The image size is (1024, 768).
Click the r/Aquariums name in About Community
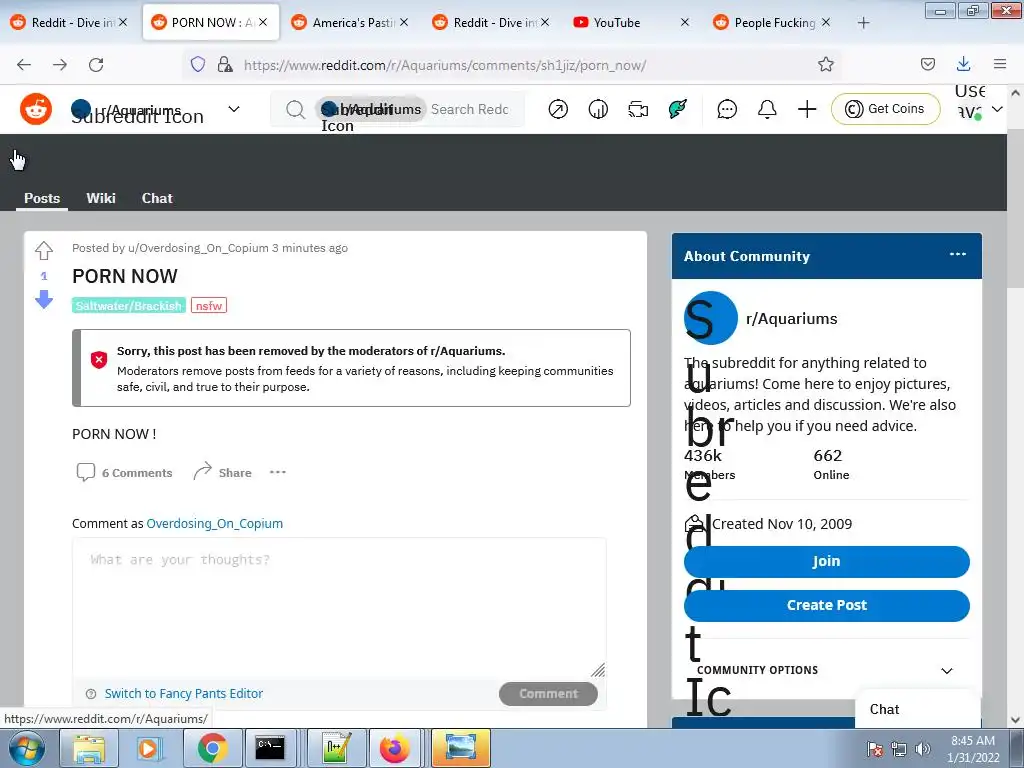coord(792,318)
